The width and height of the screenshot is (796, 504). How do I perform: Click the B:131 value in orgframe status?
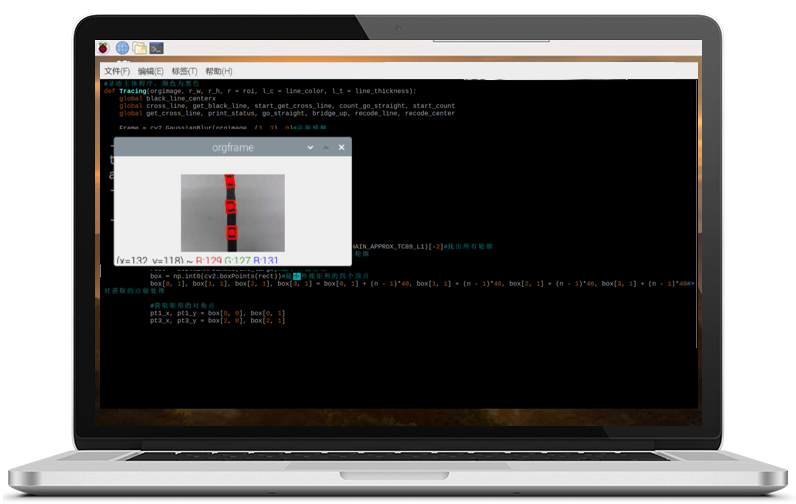[266, 260]
